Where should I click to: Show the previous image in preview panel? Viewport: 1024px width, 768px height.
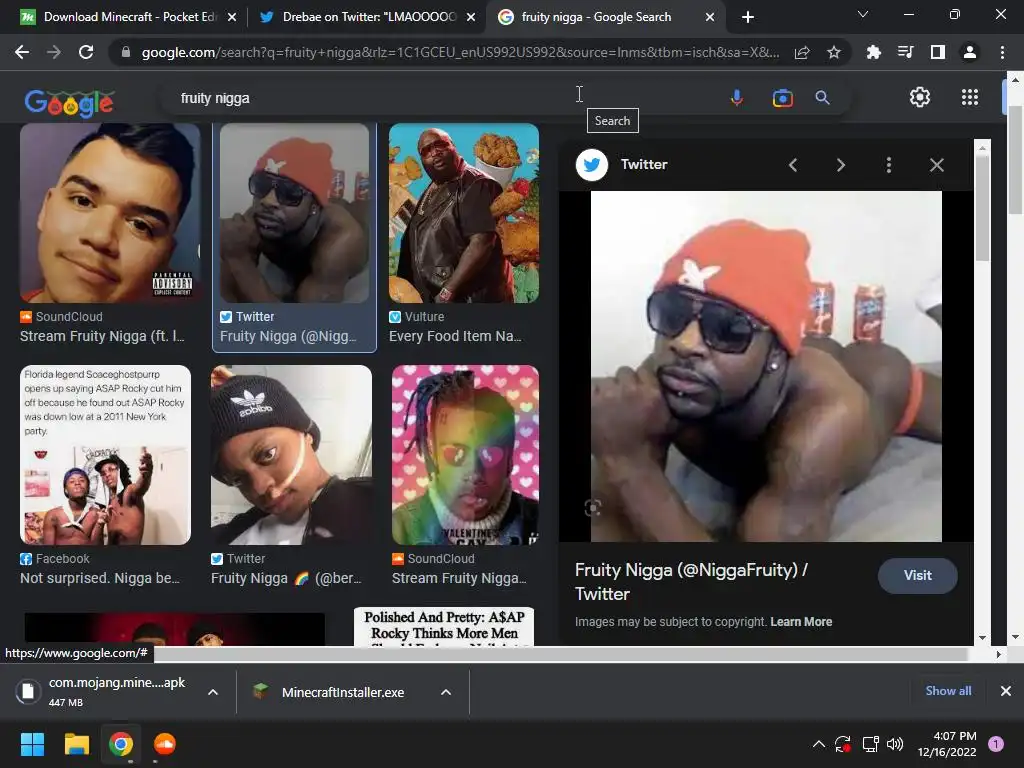click(793, 165)
